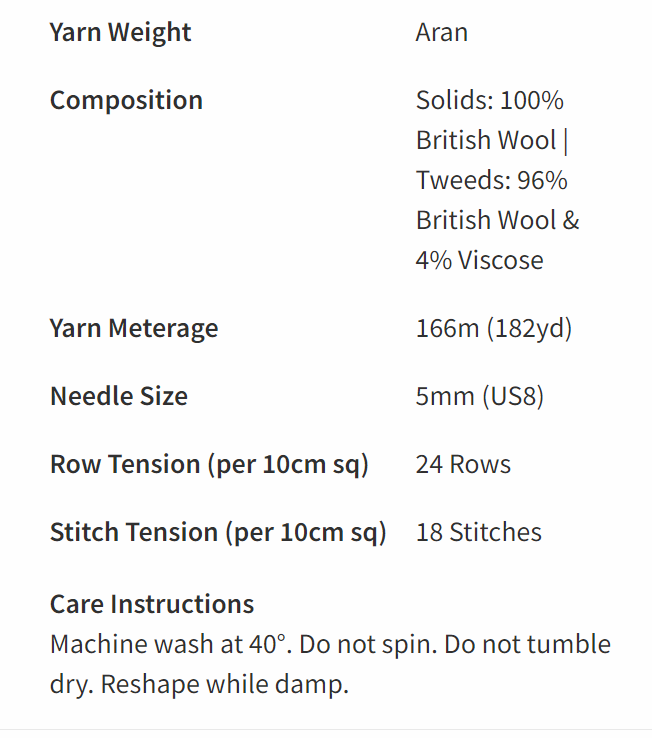Image resolution: width=652 pixels, height=738 pixels.
Task: Click the Row Tension label
Action: (x=209, y=465)
